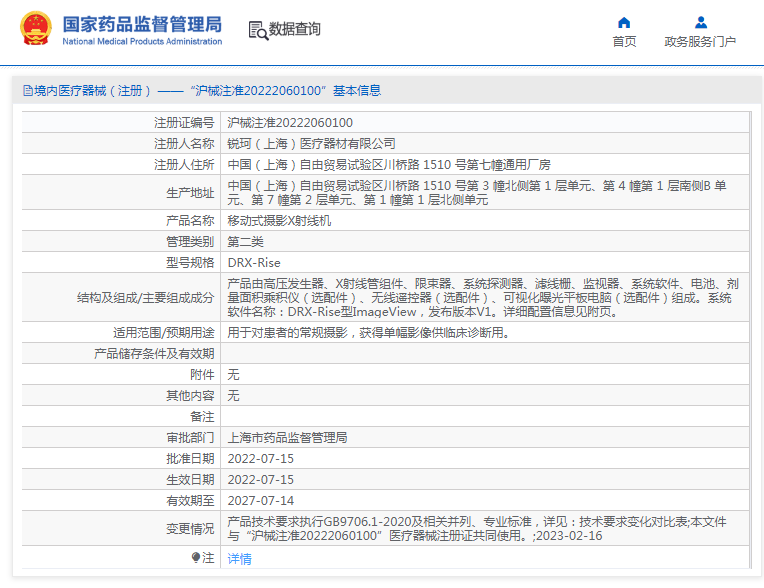764x588 pixels.
Task: Click expiry date 2027-07-14
Action: point(261,501)
